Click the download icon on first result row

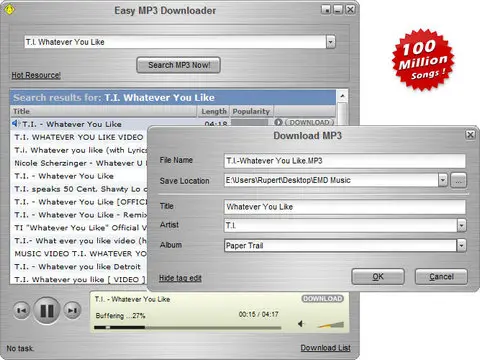pyautogui.click(x=278, y=122)
